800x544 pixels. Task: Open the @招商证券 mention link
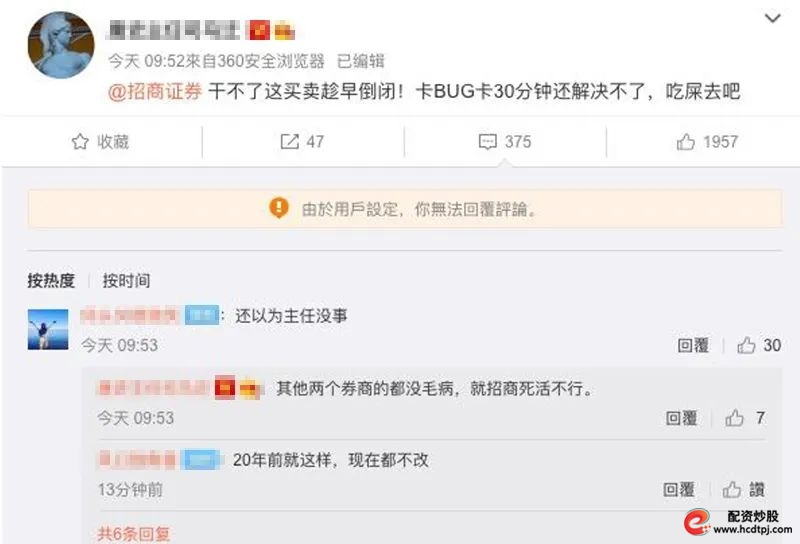(x=155, y=91)
